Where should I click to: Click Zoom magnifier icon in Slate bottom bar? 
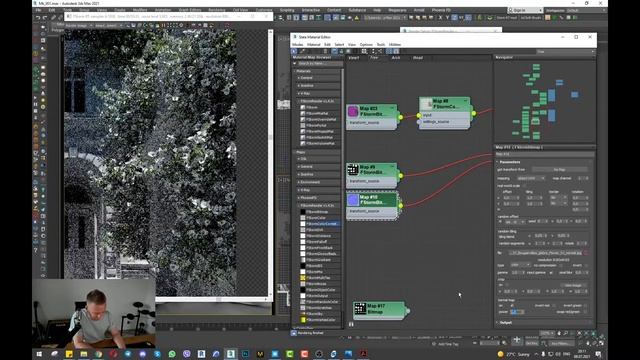[x=566, y=333]
